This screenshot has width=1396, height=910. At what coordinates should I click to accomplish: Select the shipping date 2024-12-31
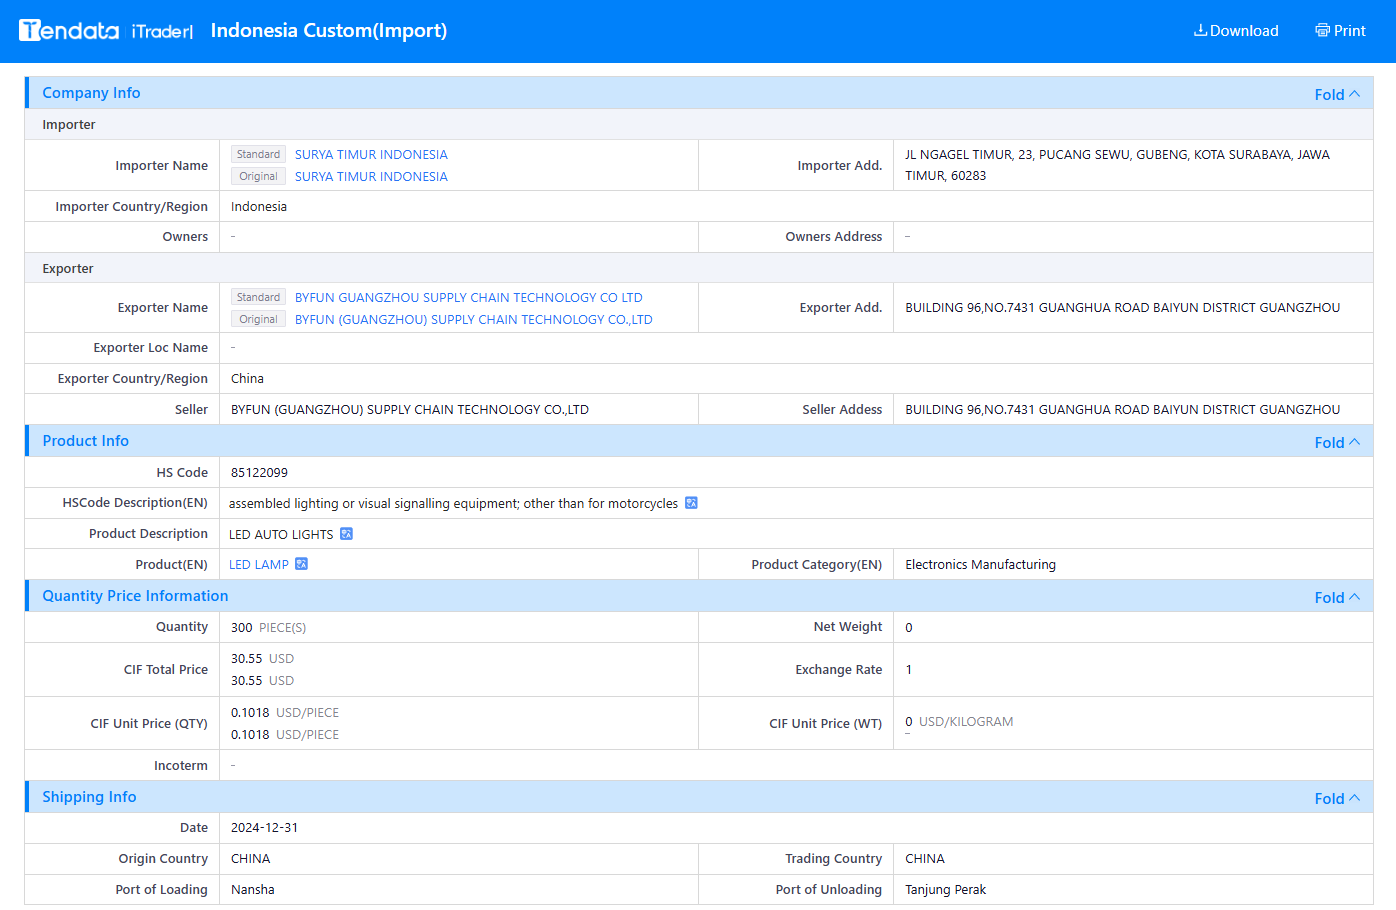(264, 827)
